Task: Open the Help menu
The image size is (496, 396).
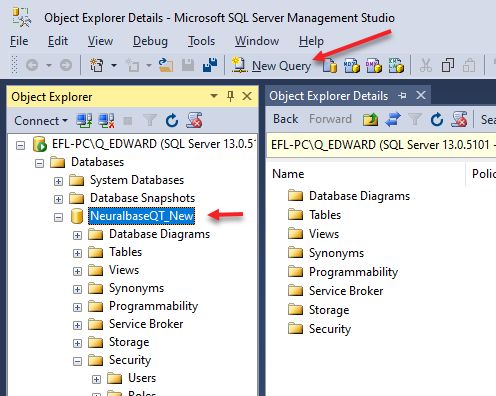Action: point(311,41)
